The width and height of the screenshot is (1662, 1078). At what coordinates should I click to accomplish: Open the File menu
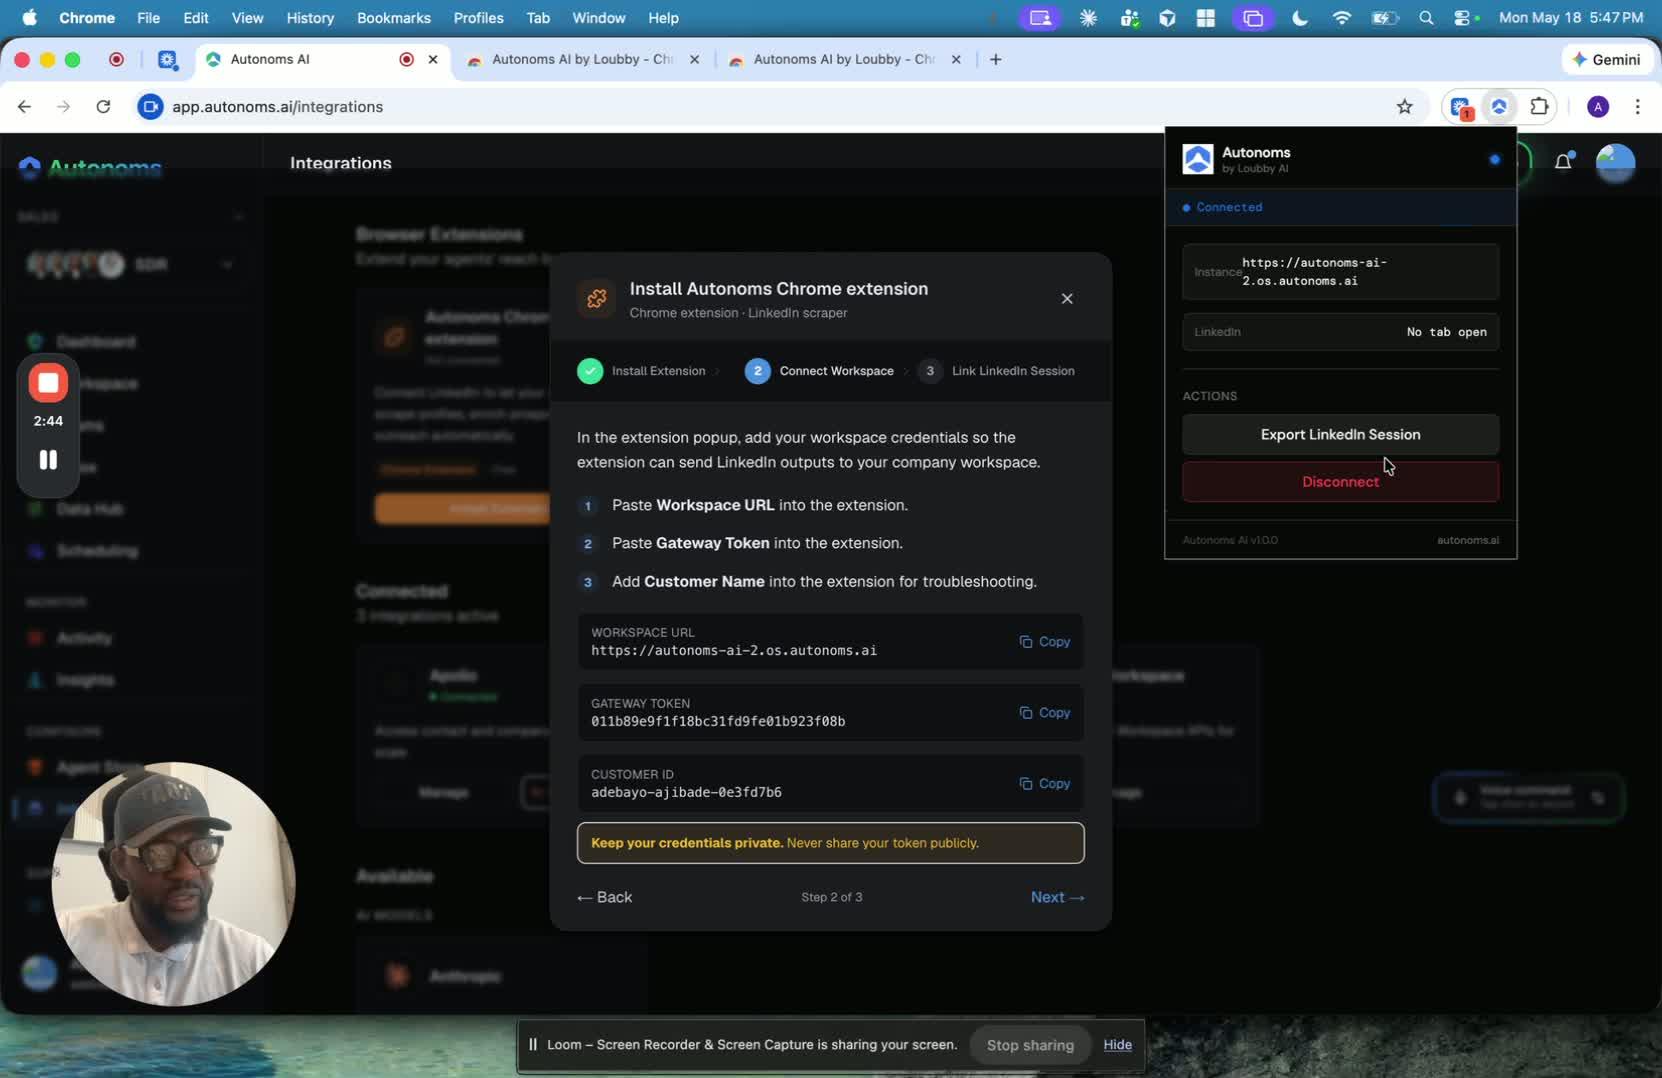point(148,17)
